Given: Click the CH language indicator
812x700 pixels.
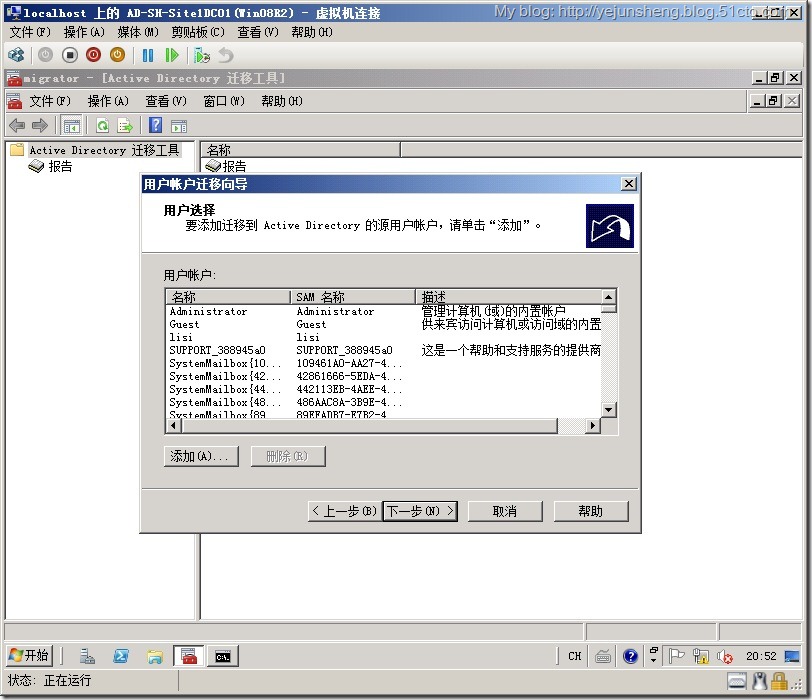Looking at the screenshot, I should click(574, 657).
